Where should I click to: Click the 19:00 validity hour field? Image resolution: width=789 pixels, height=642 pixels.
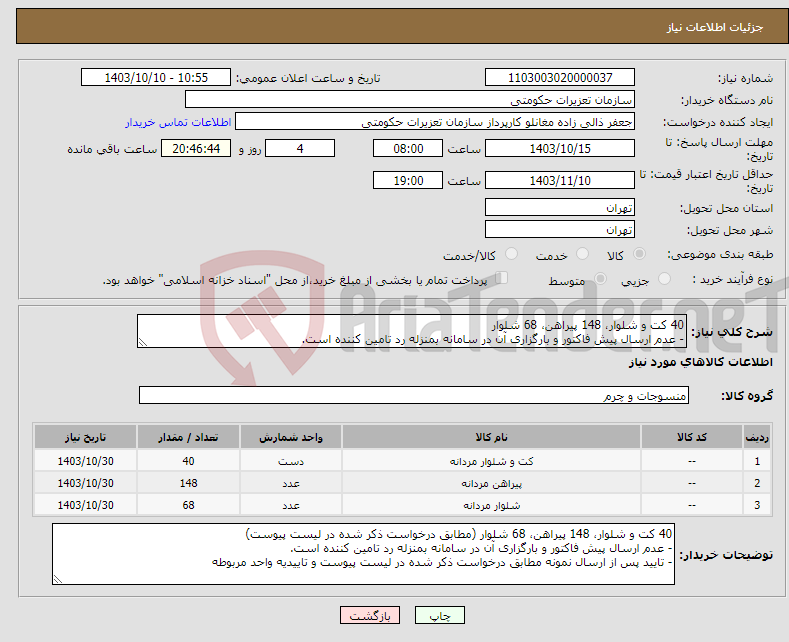point(408,180)
